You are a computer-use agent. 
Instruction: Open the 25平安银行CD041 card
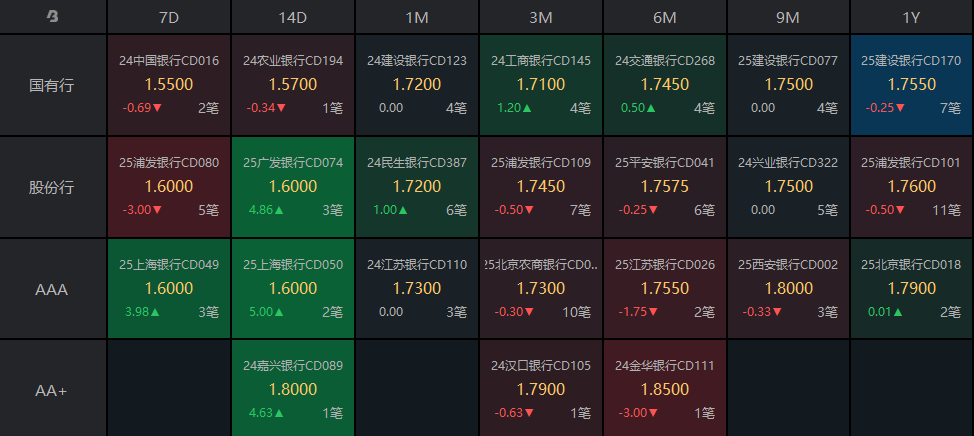pos(665,187)
